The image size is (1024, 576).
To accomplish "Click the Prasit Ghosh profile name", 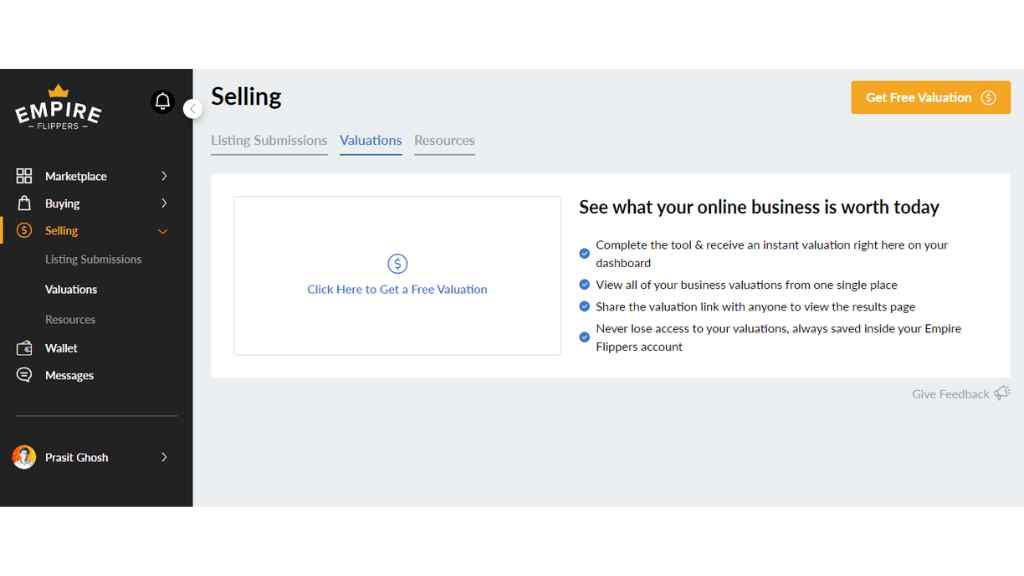I will tap(76, 457).
